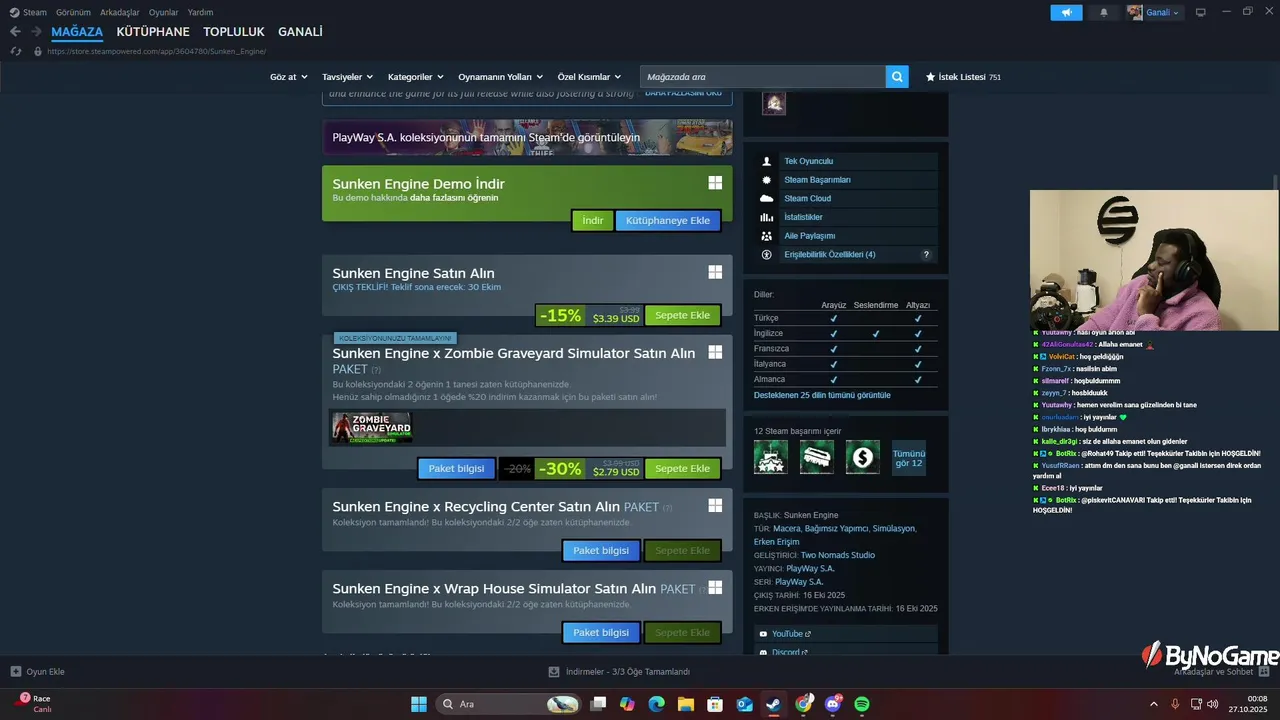Click in the Mağazada ara search field

tap(762, 76)
